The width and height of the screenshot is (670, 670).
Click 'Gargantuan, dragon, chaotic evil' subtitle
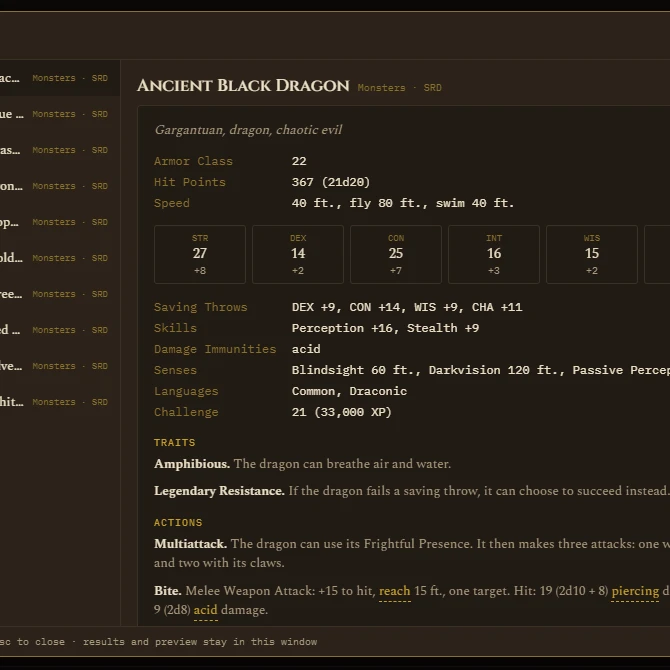(248, 130)
